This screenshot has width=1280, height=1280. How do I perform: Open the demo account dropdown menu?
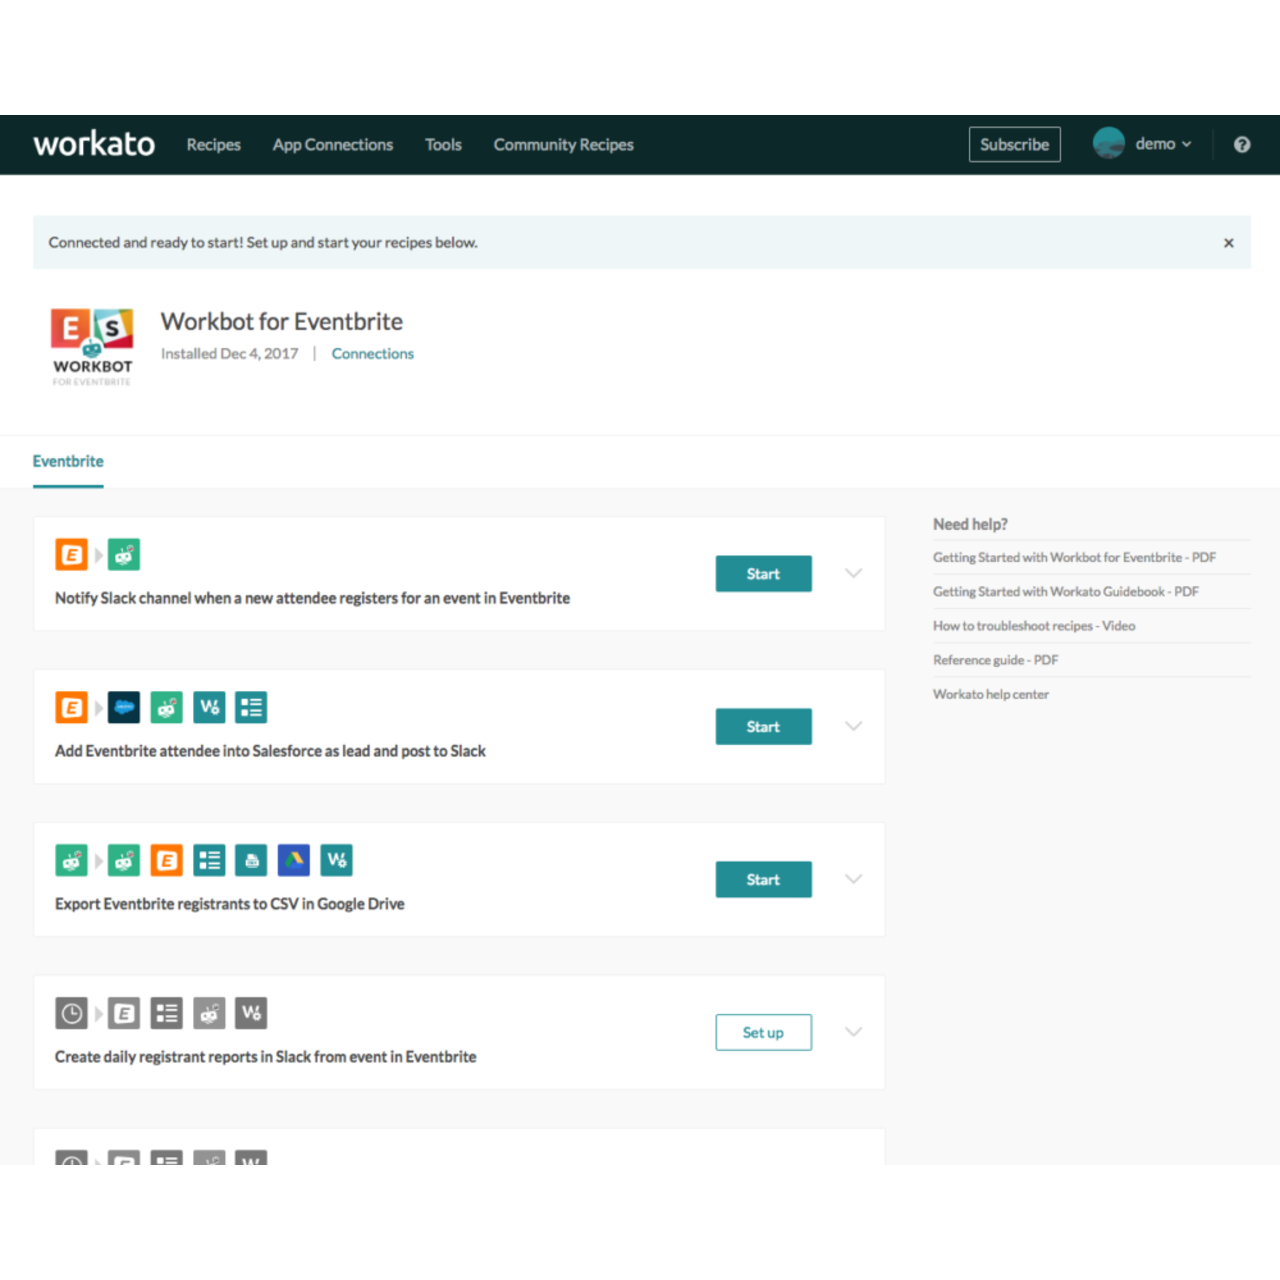coord(1163,143)
